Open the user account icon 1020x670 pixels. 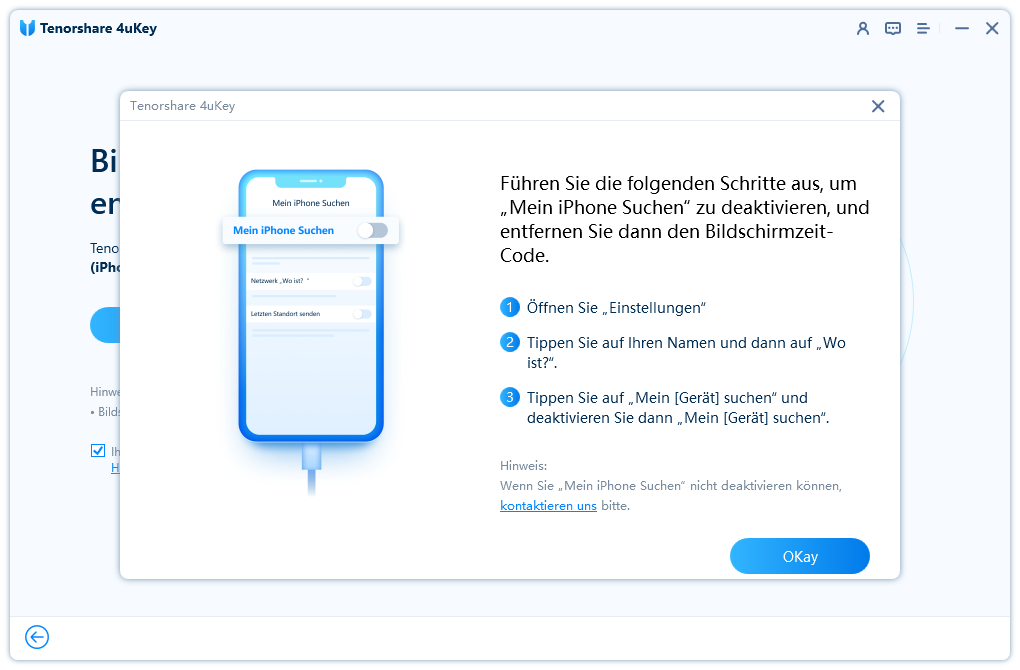pos(863,29)
